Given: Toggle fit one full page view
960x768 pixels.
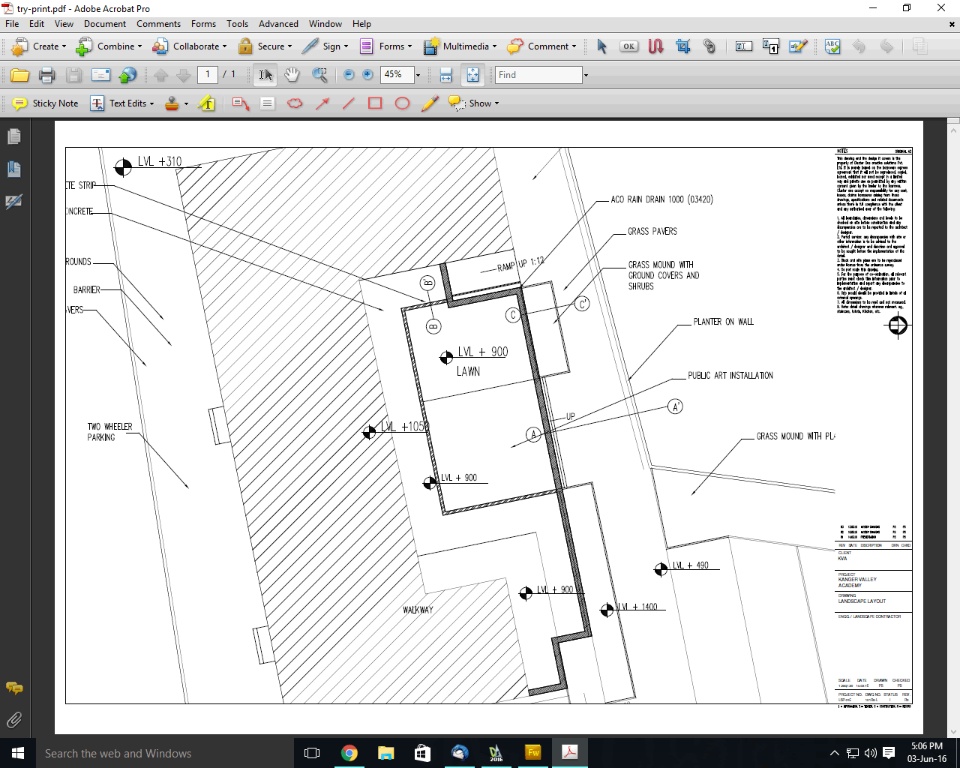Looking at the screenshot, I should coord(473,75).
